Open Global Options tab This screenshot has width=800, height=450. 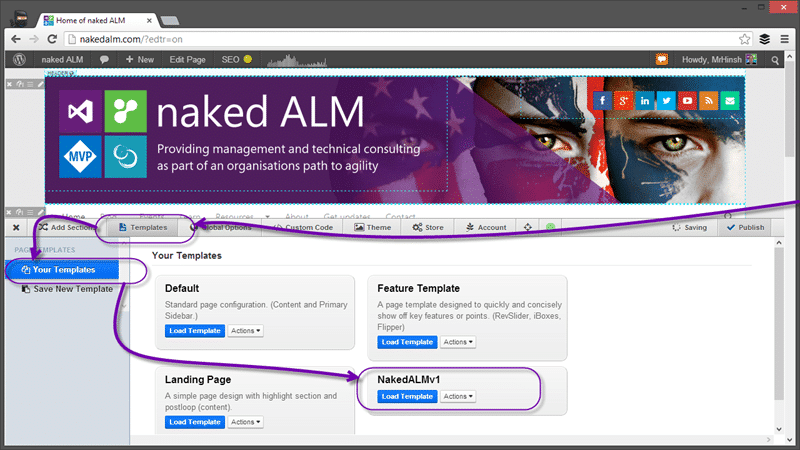(220, 227)
